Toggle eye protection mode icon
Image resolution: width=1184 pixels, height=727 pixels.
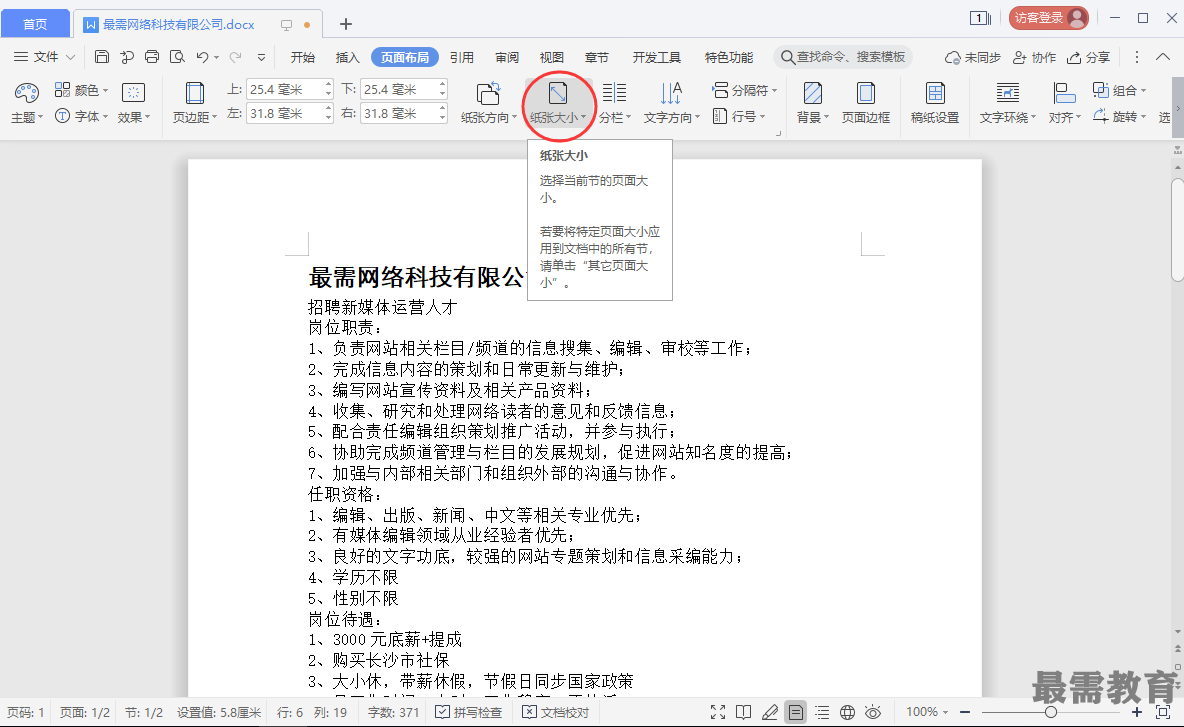(873, 712)
